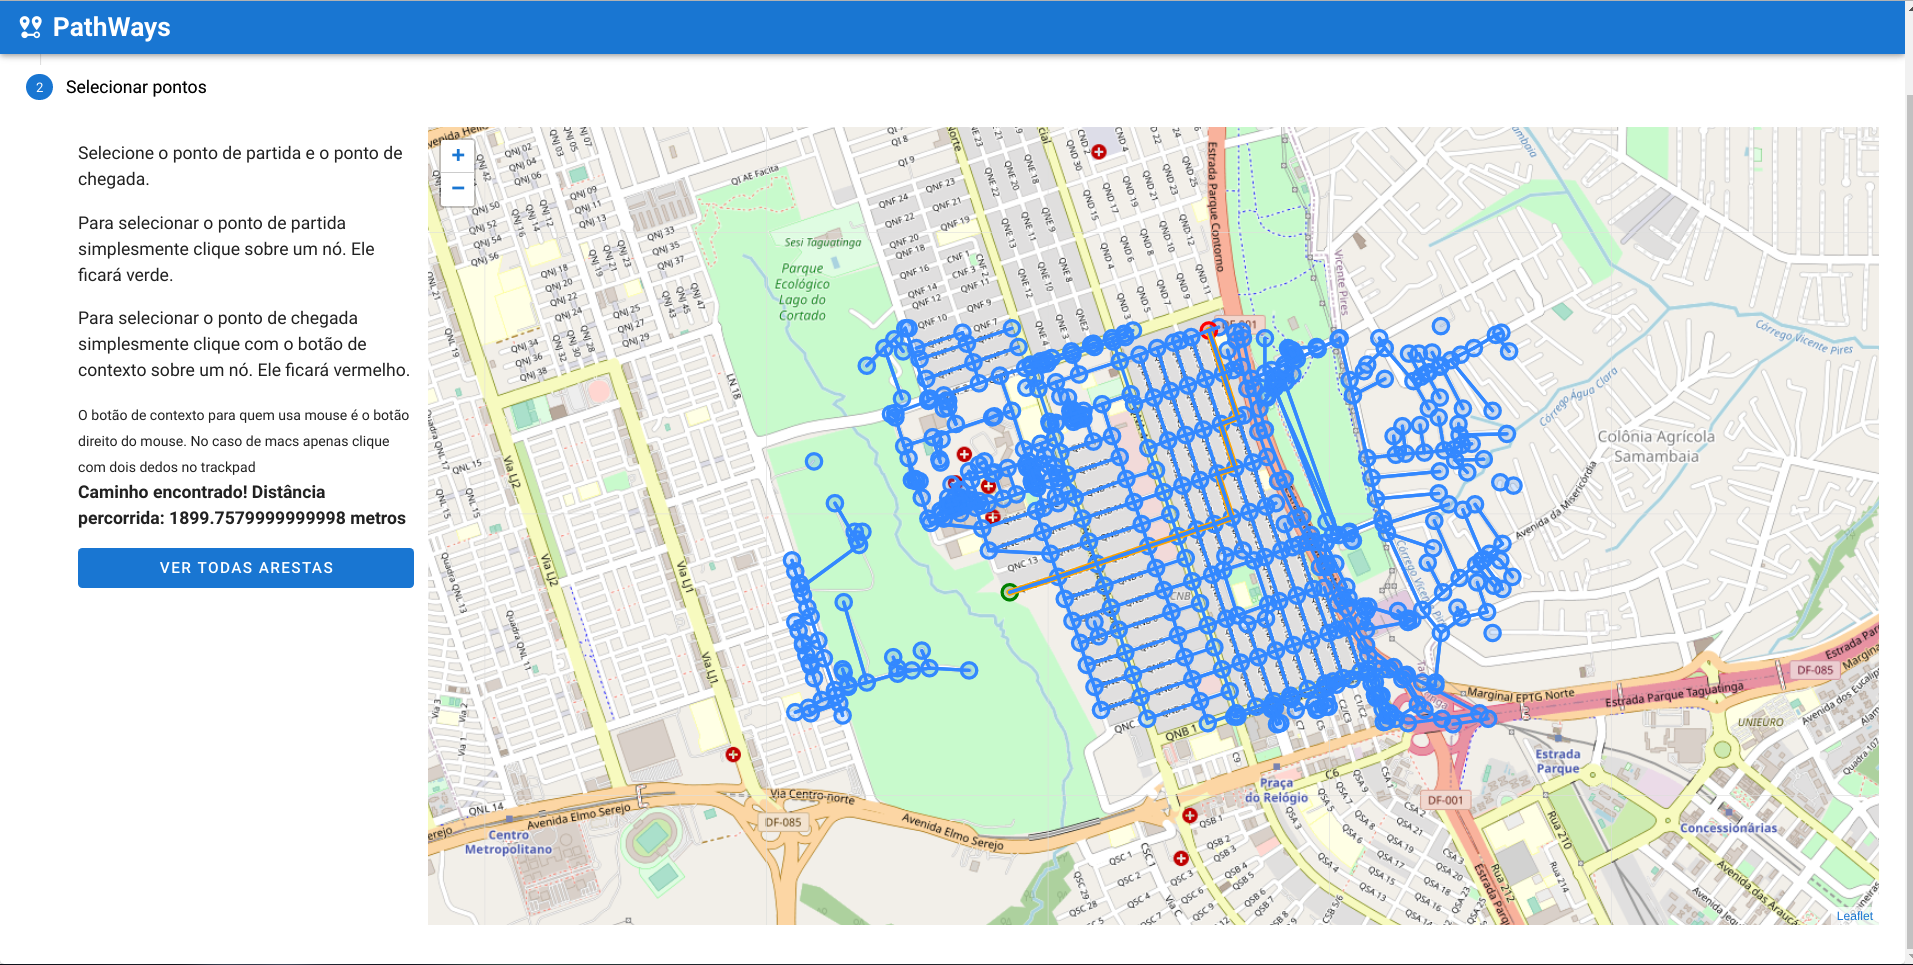Open the Leaflet attribution link
1913x965 pixels.
[x=1854, y=916]
